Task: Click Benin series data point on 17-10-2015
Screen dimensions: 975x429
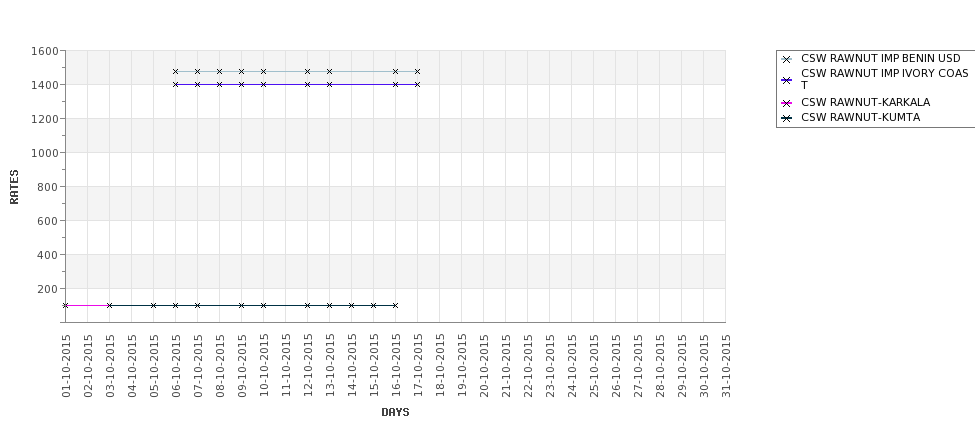Action: tap(417, 71)
